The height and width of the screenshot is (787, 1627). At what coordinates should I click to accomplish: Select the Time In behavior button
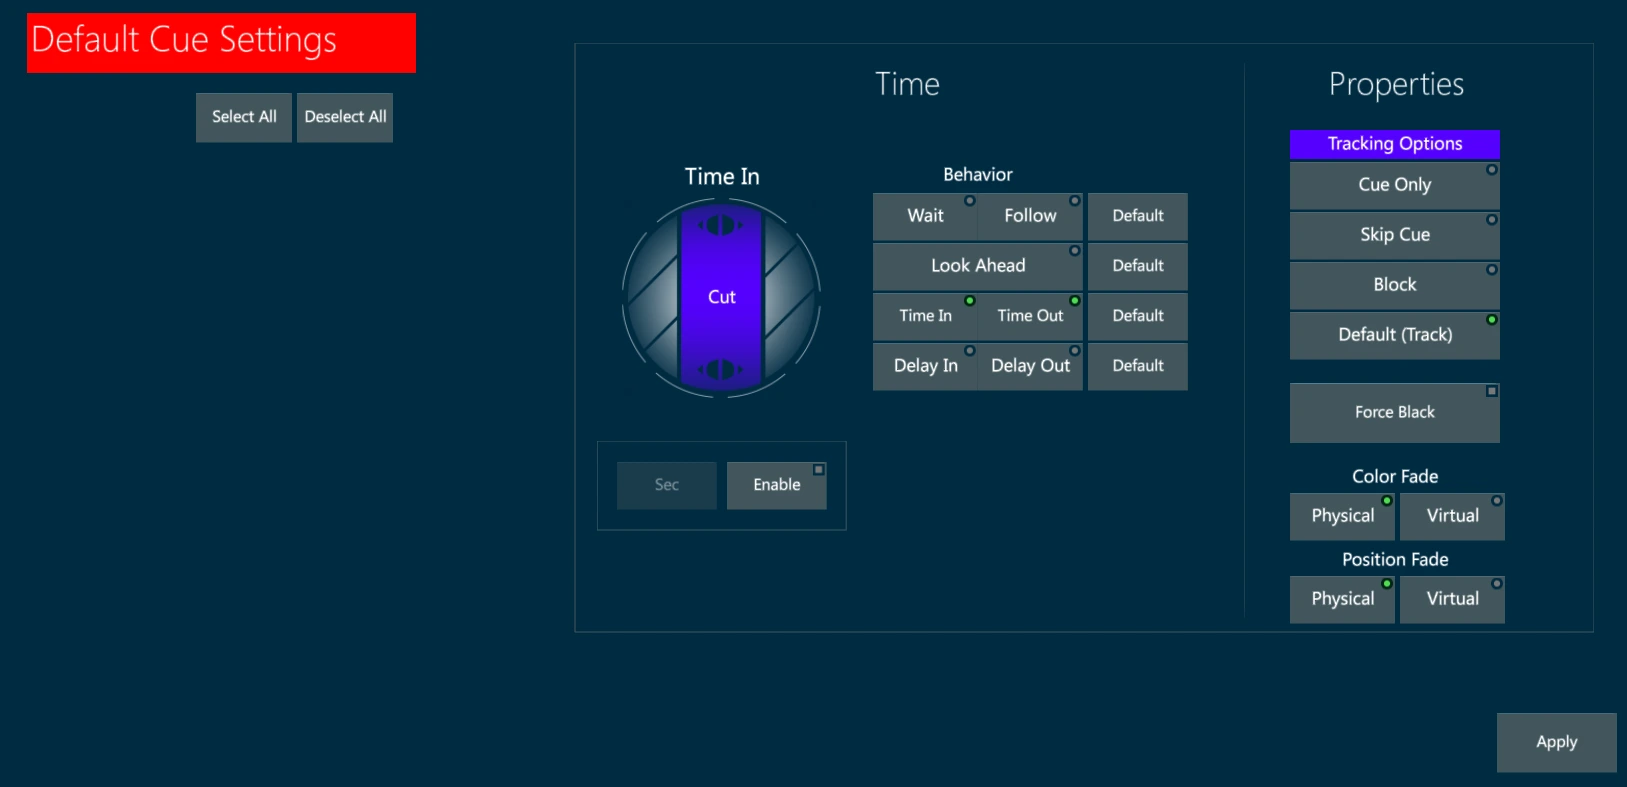pyautogui.click(x=925, y=316)
